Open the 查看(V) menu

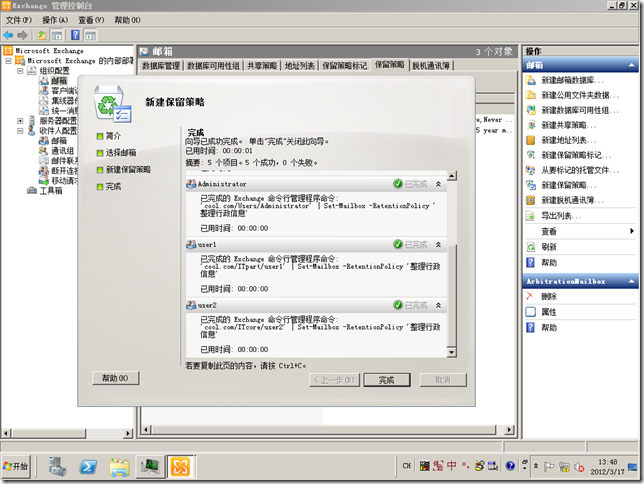click(91, 20)
